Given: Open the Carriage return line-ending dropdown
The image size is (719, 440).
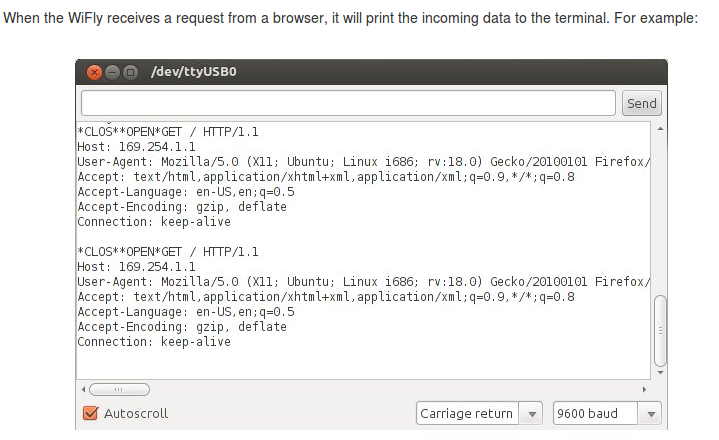Looking at the screenshot, I should pos(466,413).
